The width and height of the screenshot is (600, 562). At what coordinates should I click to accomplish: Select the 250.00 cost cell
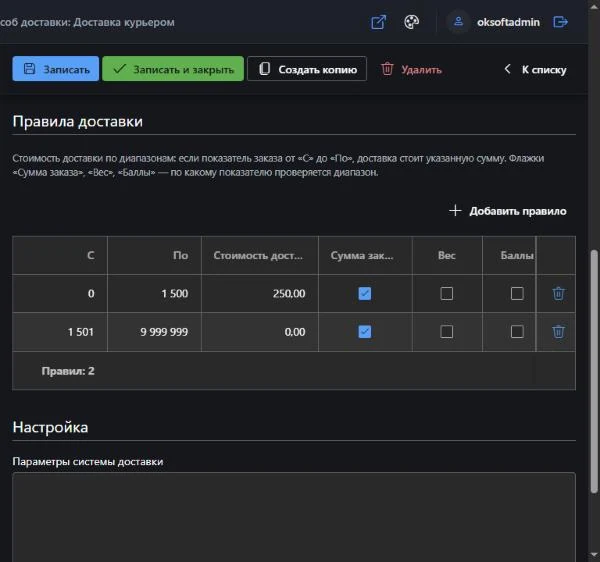pyautogui.click(x=260, y=293)
